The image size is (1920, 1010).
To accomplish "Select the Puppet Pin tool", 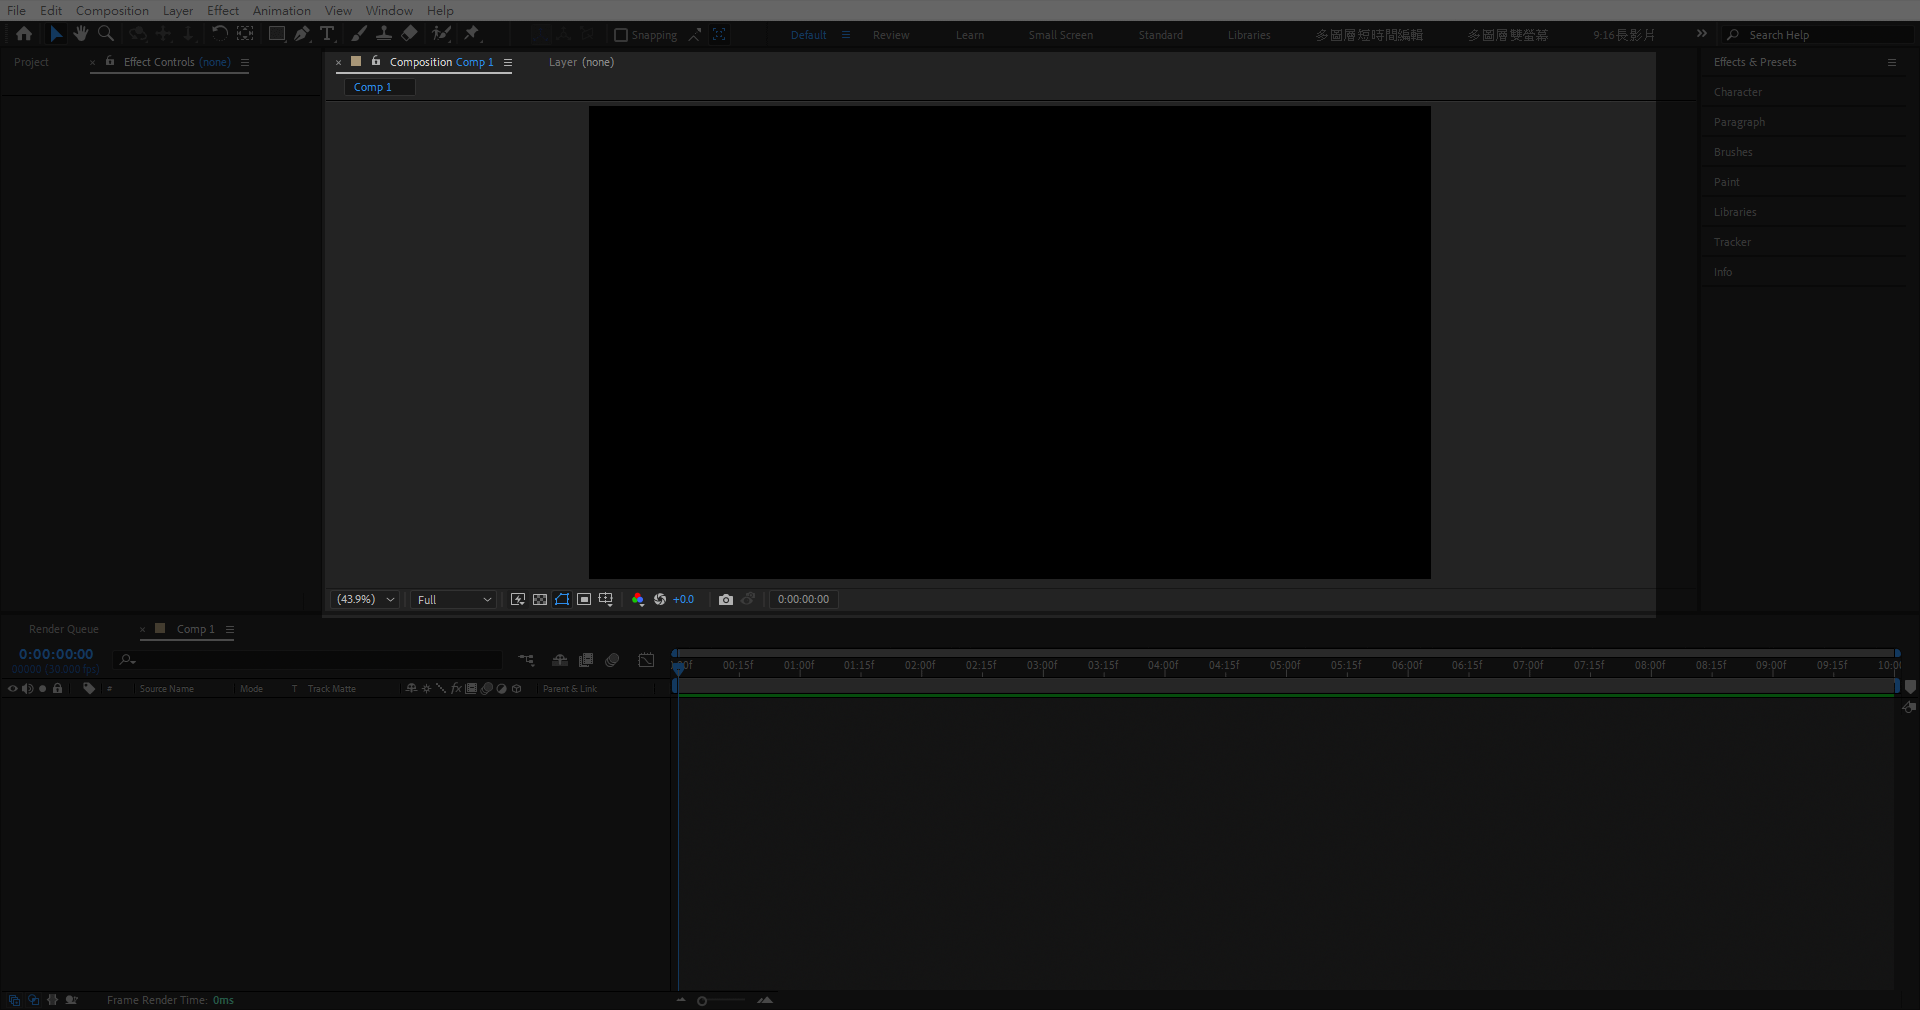I will pyautogui.click(x=472, y=34).
